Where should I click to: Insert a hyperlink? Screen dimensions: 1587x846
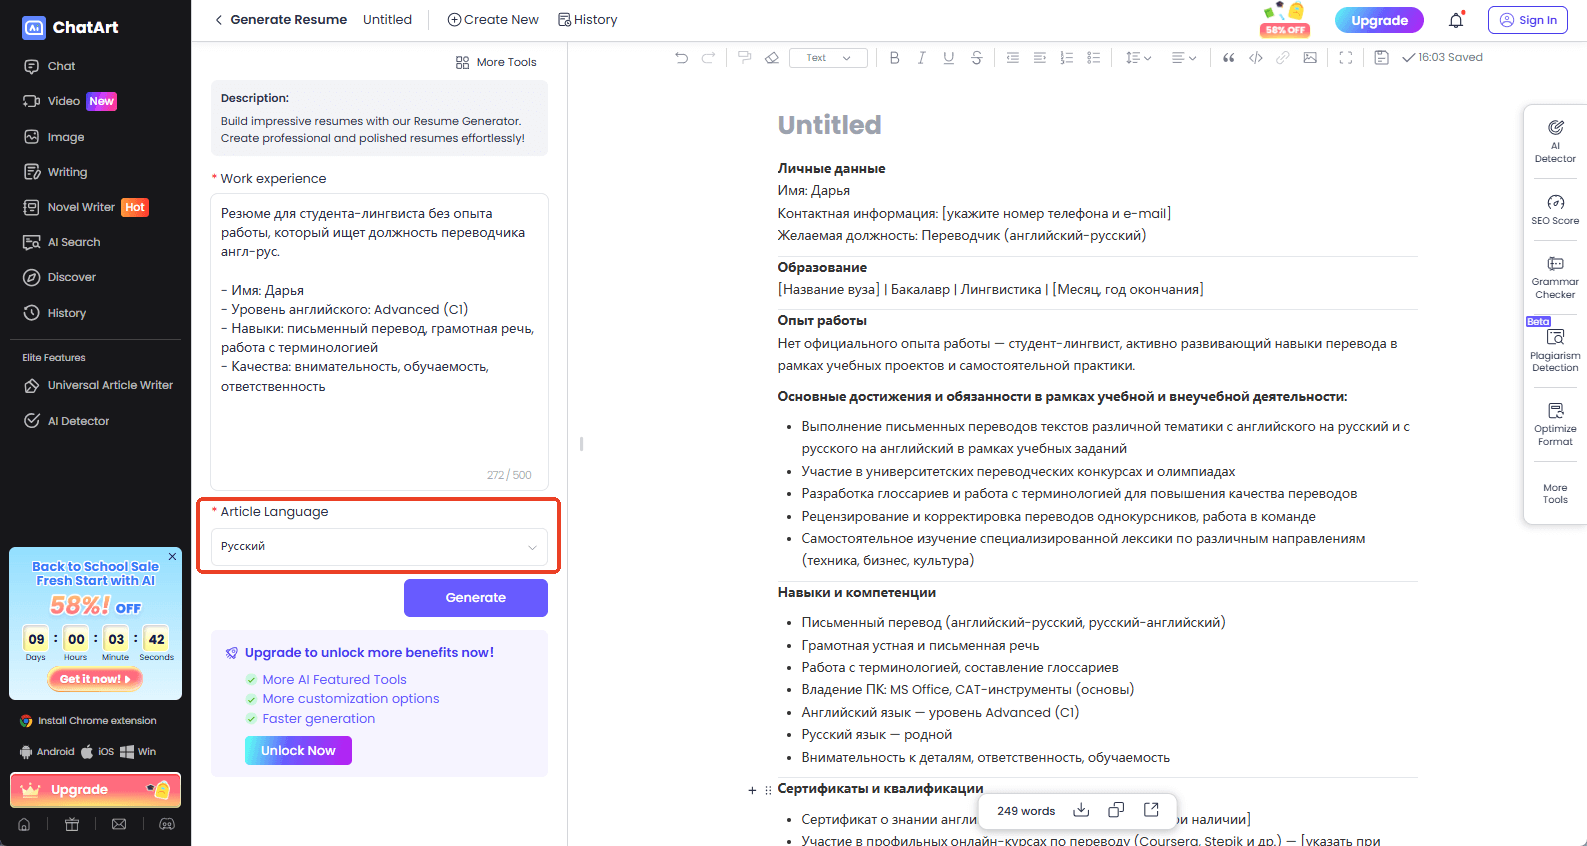1282,58
